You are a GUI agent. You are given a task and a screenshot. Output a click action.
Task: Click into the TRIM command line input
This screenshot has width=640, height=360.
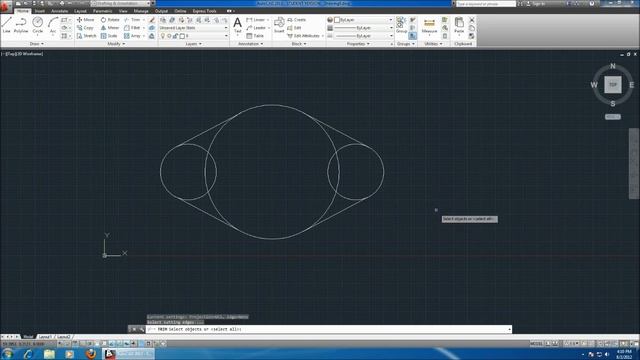pos(328,329)
